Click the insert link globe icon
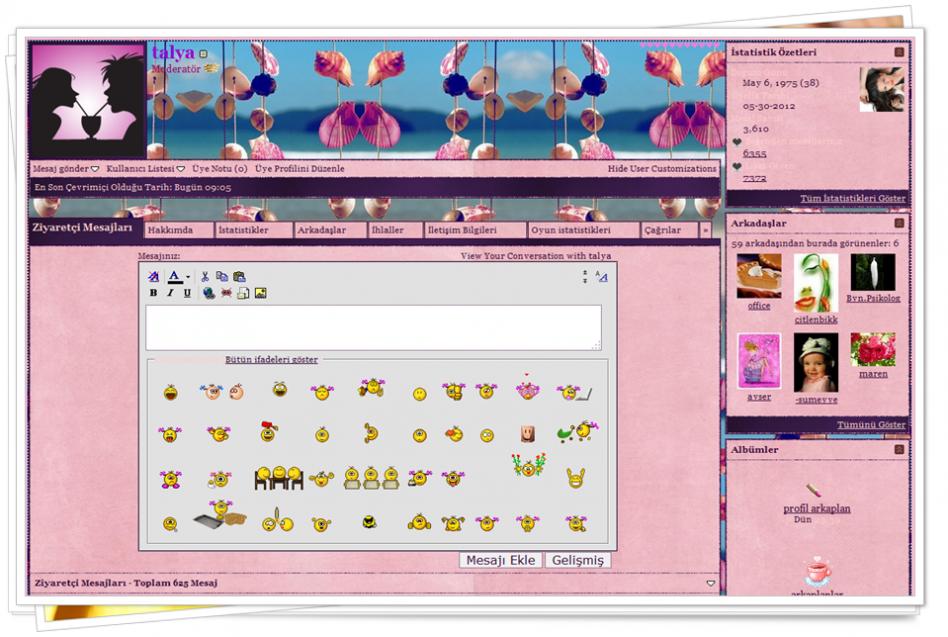This screenshot has width=948, height=637. [208, 293]
